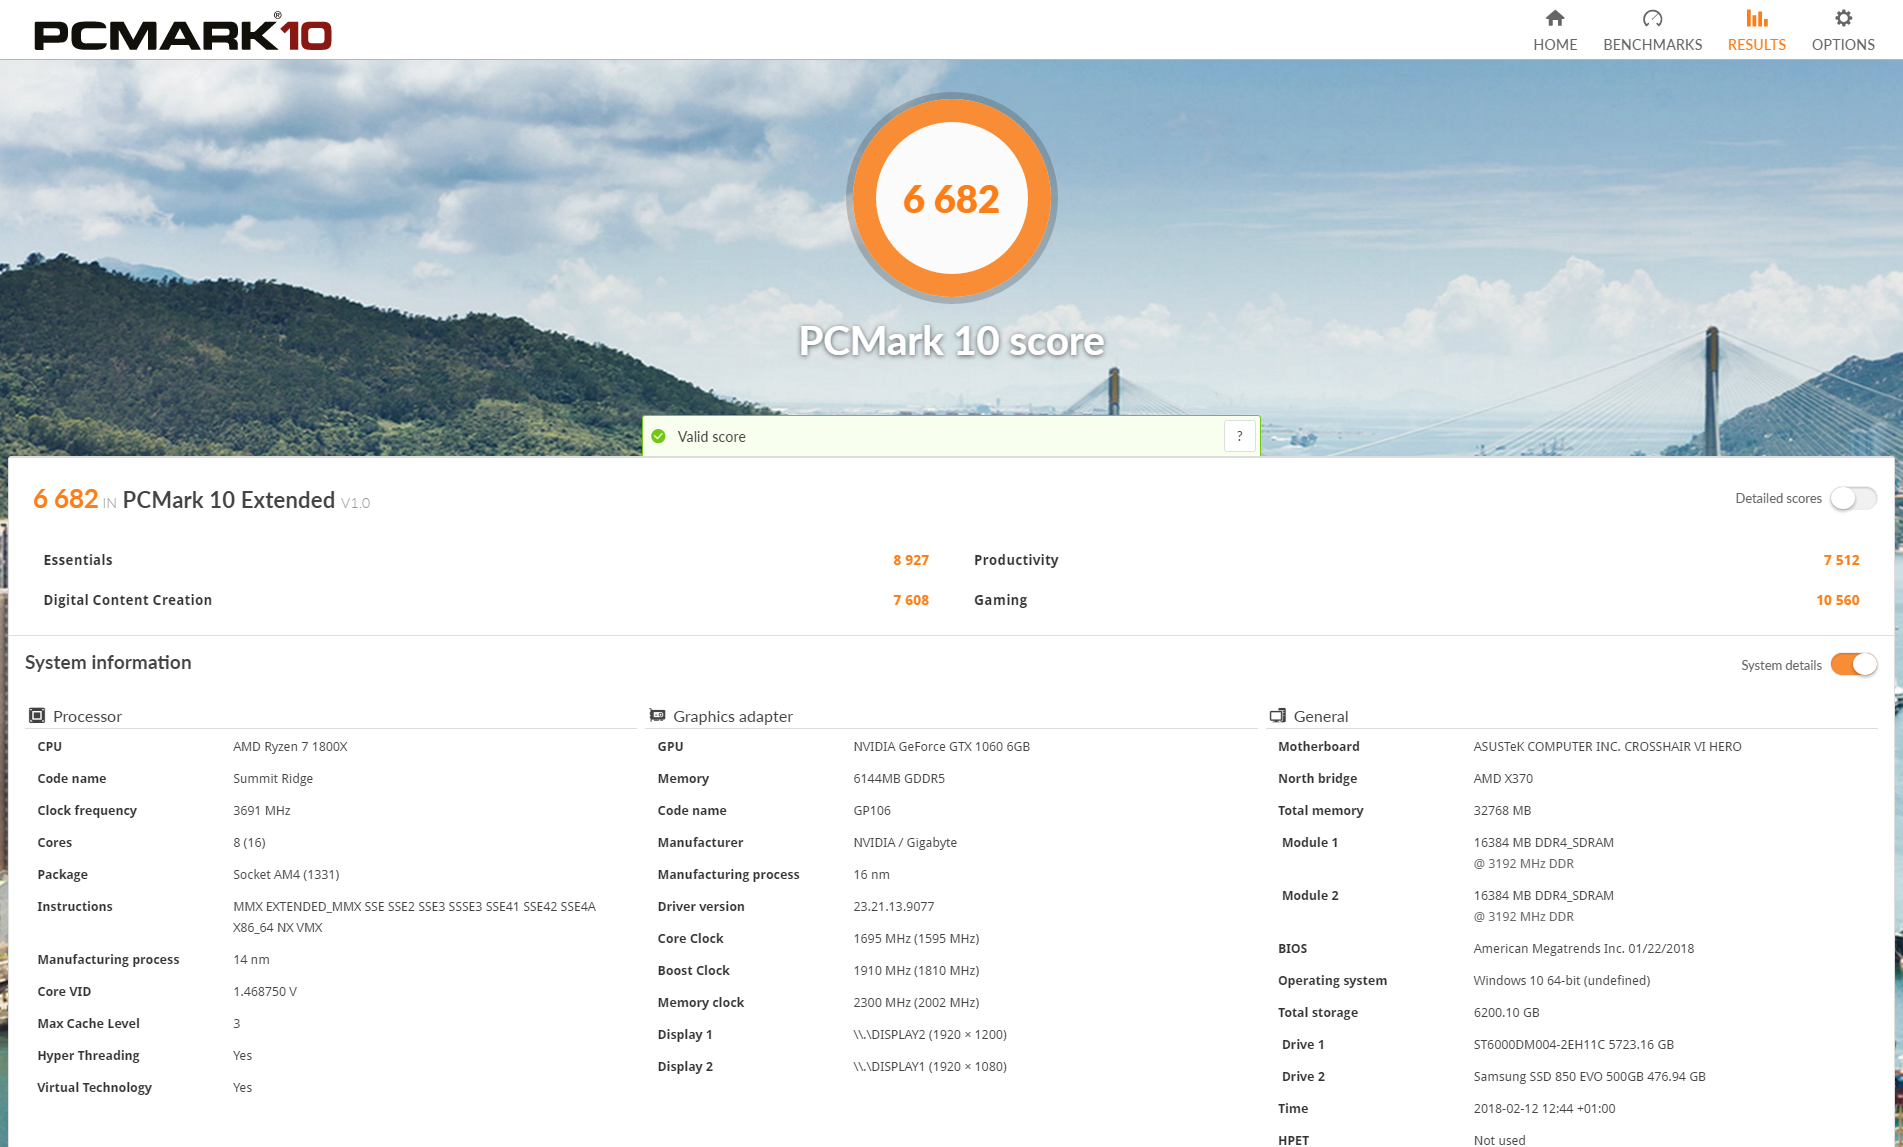This screenshot has width=1903, height=1147.
Task: Click the PCMark 10 Extended heading
Action: pyautogui.click(x=229, y=500)
